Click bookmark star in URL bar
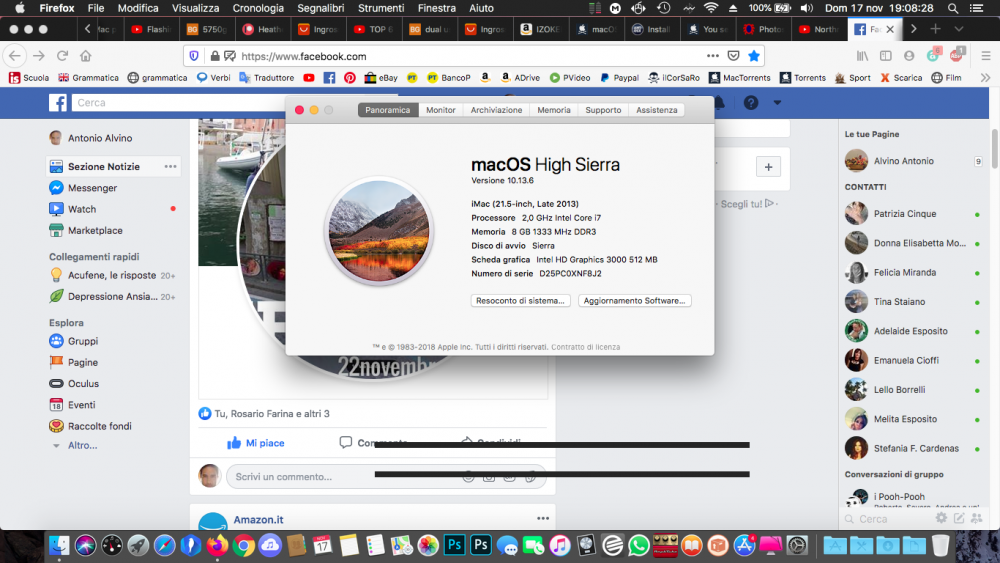 coord(754,56)
